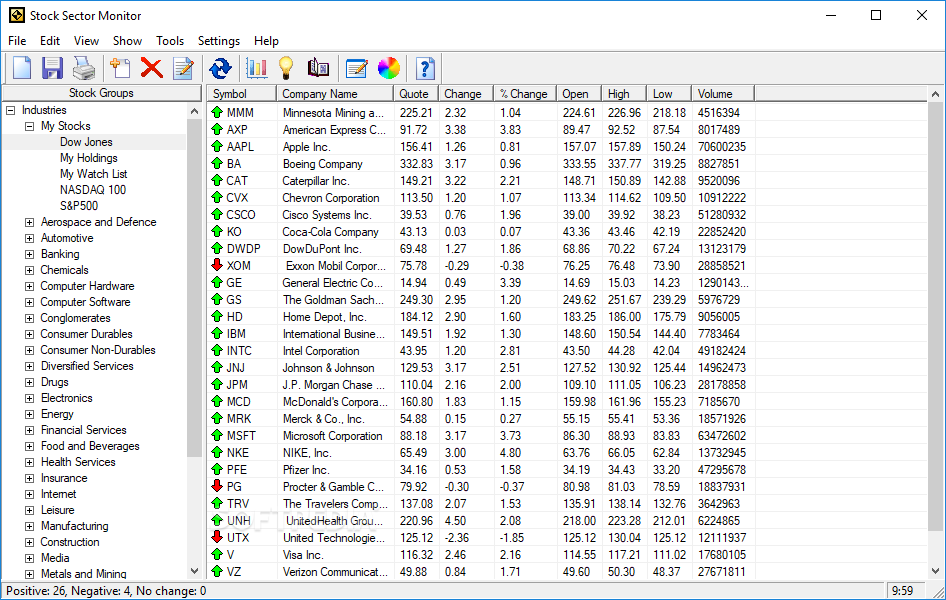
Task: Open the File menu
Action: click(17, 41)
